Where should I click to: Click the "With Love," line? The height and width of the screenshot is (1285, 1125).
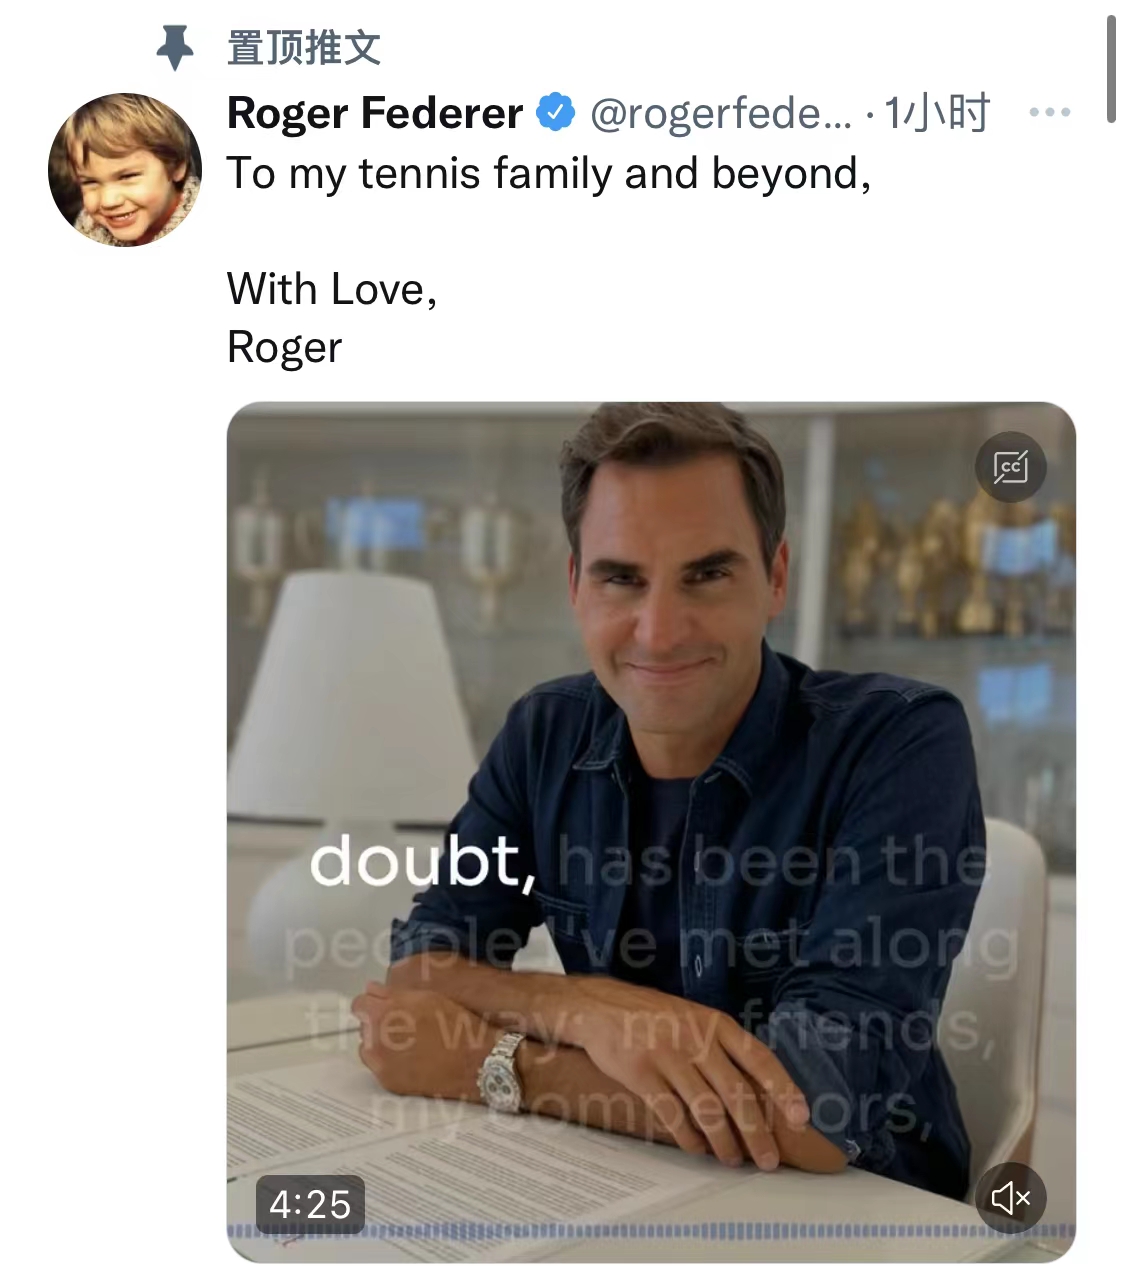tap(332, 289)
